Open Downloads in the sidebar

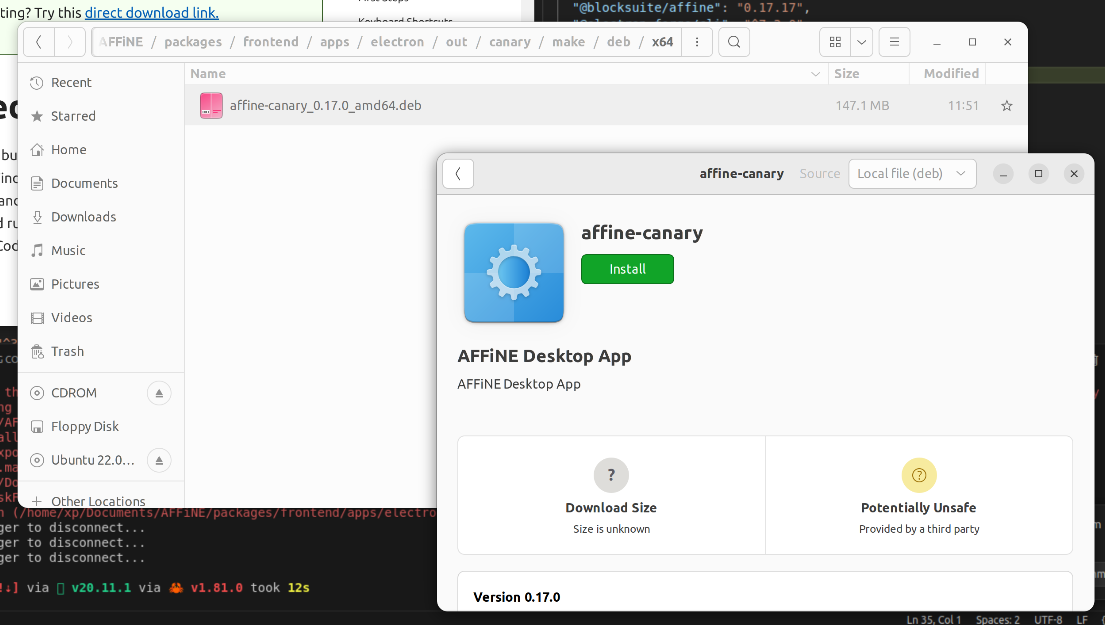point(83,217)
